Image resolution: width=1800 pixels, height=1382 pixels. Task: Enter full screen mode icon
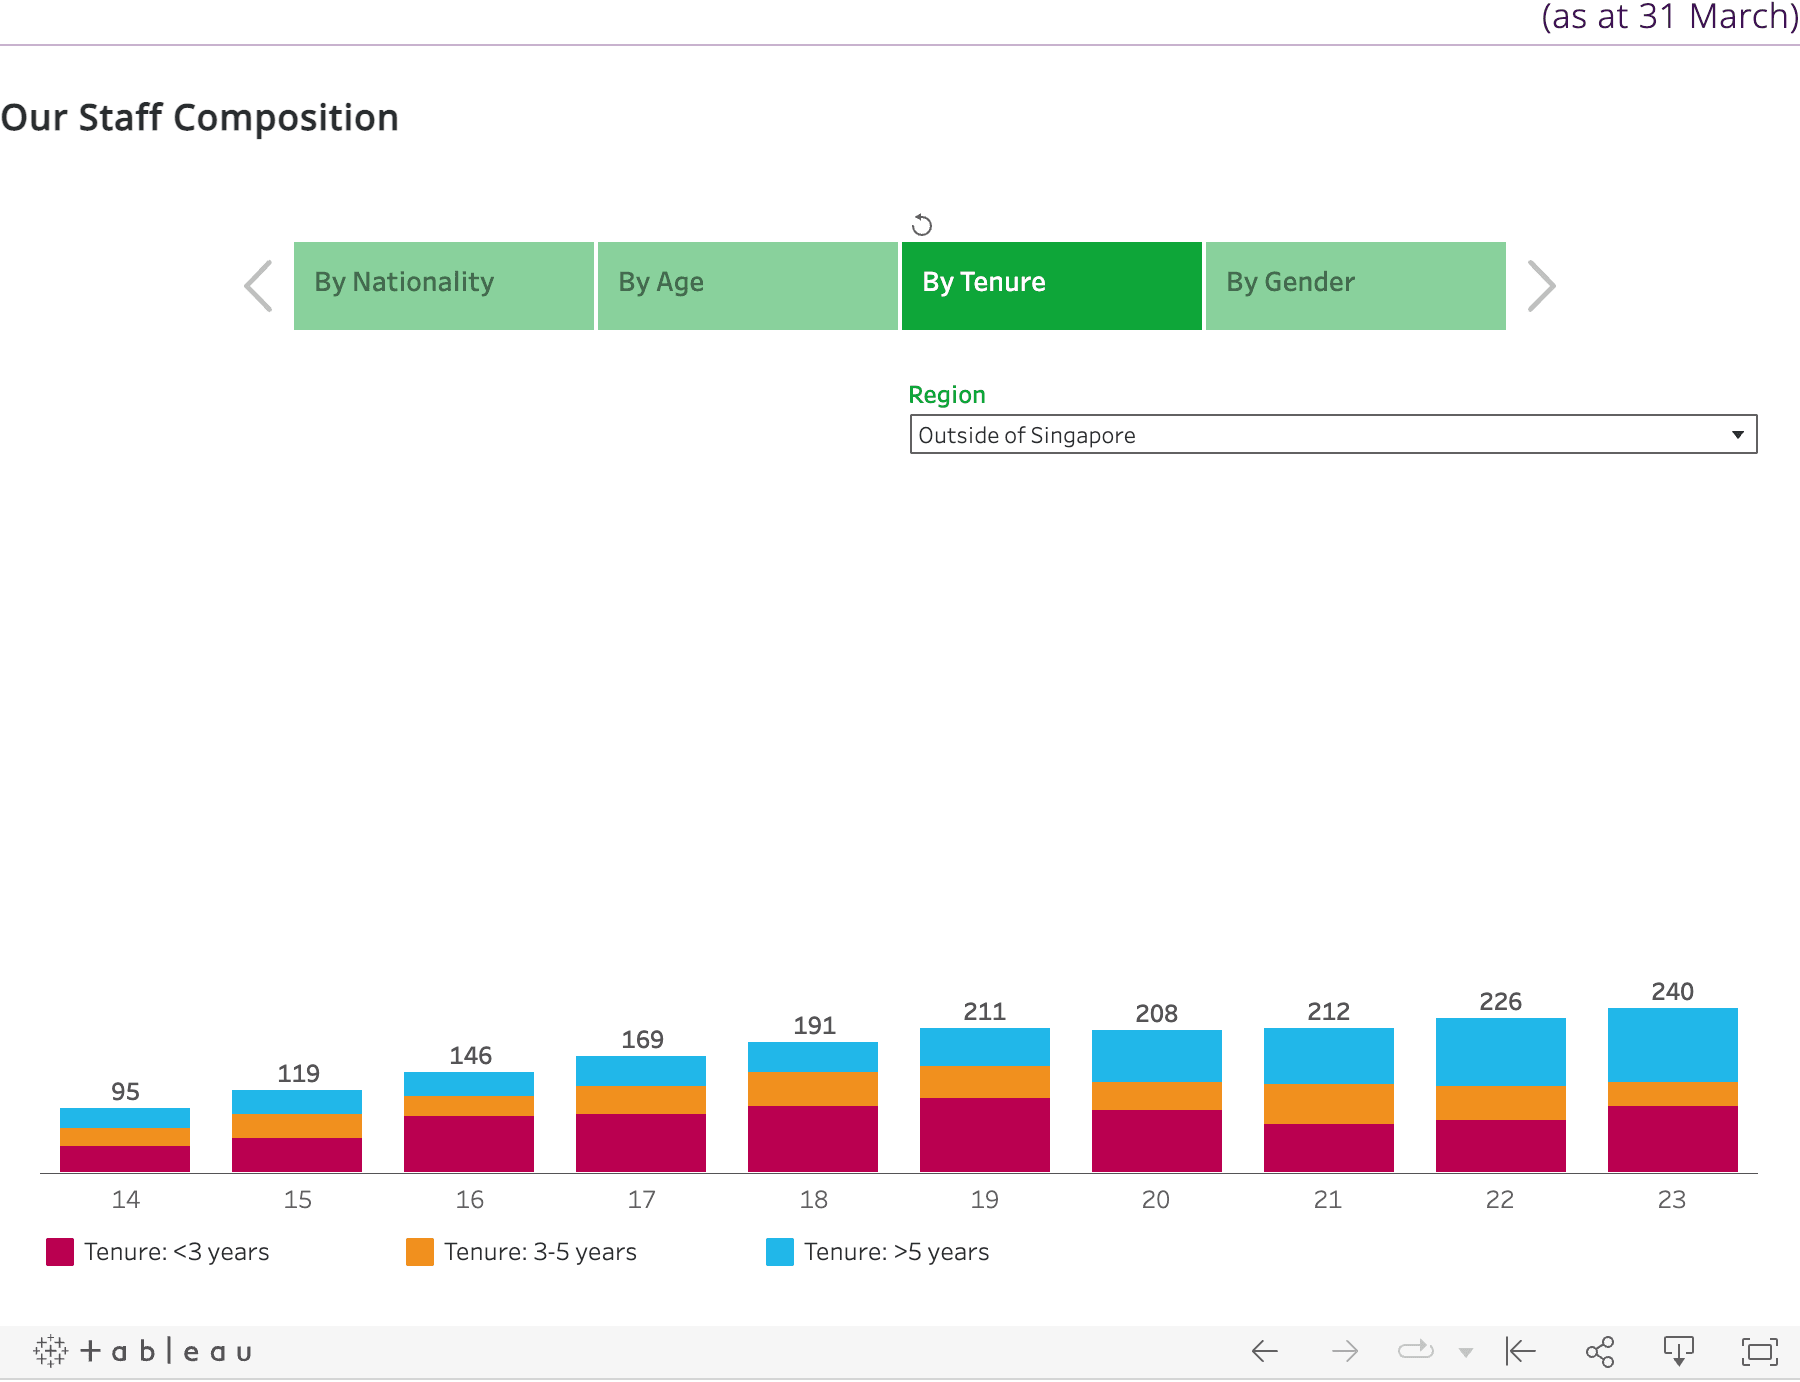(1760, 1352)
